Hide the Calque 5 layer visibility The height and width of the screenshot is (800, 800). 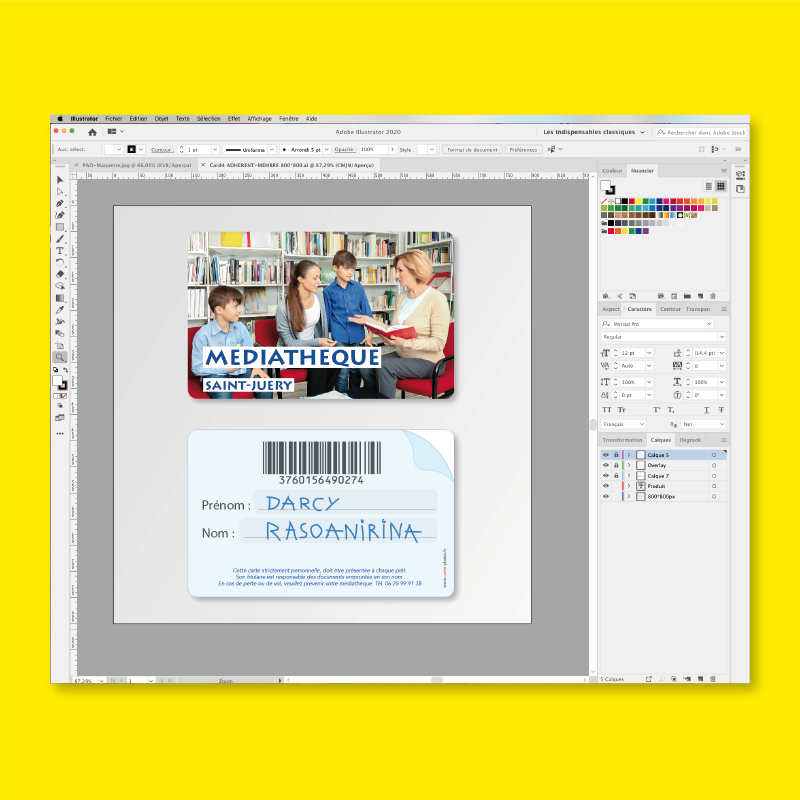pos(605,455)
